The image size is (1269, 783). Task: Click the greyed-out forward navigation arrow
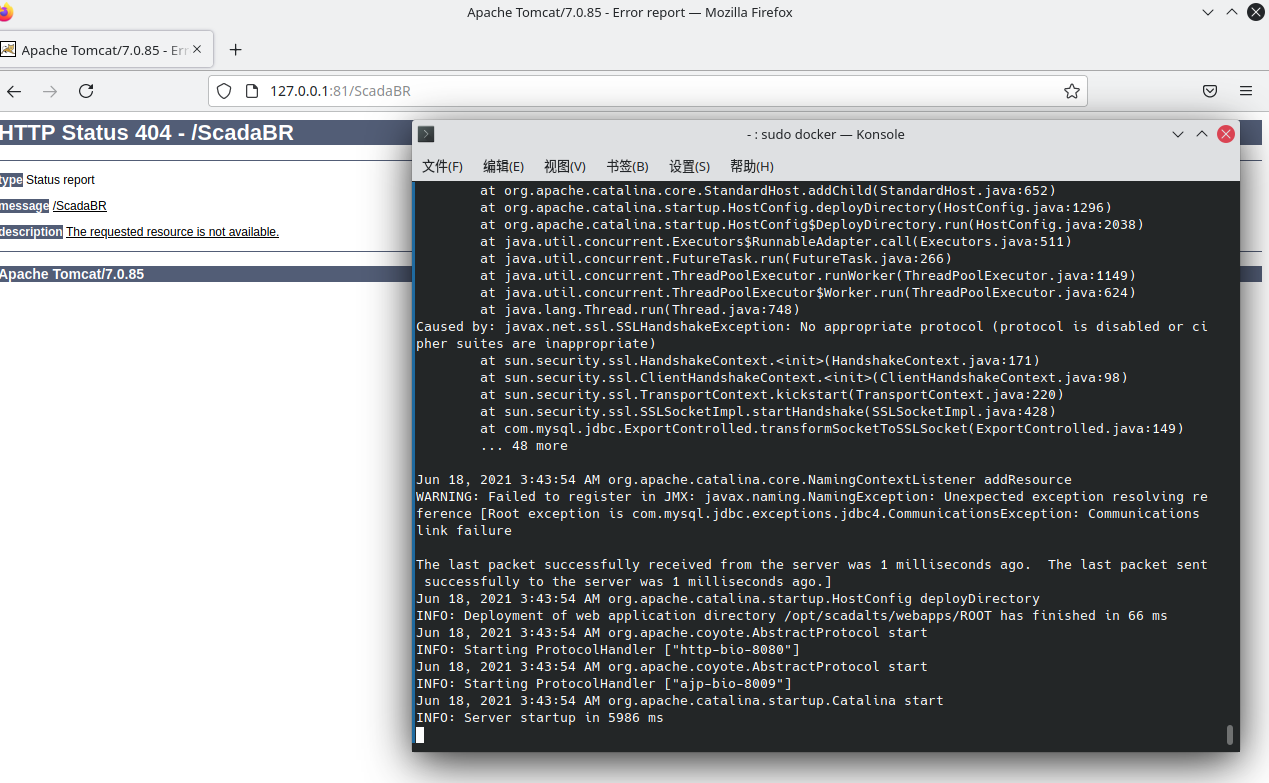50,91
